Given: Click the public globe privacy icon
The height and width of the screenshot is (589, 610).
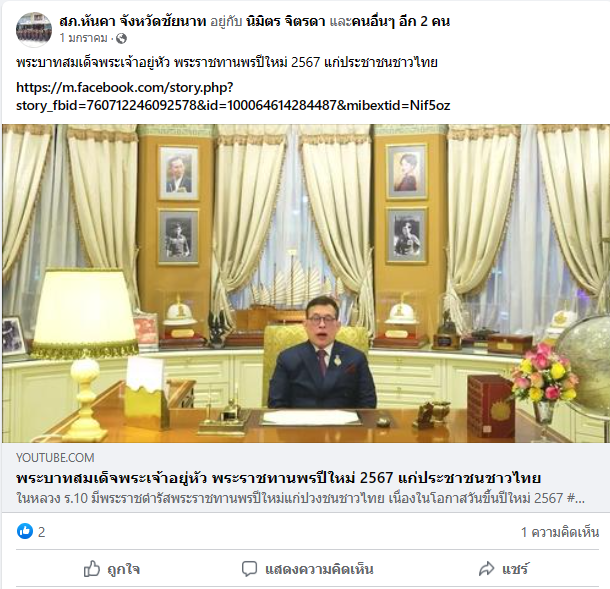Looking at the screenshot, I should (x=121, y=39).
